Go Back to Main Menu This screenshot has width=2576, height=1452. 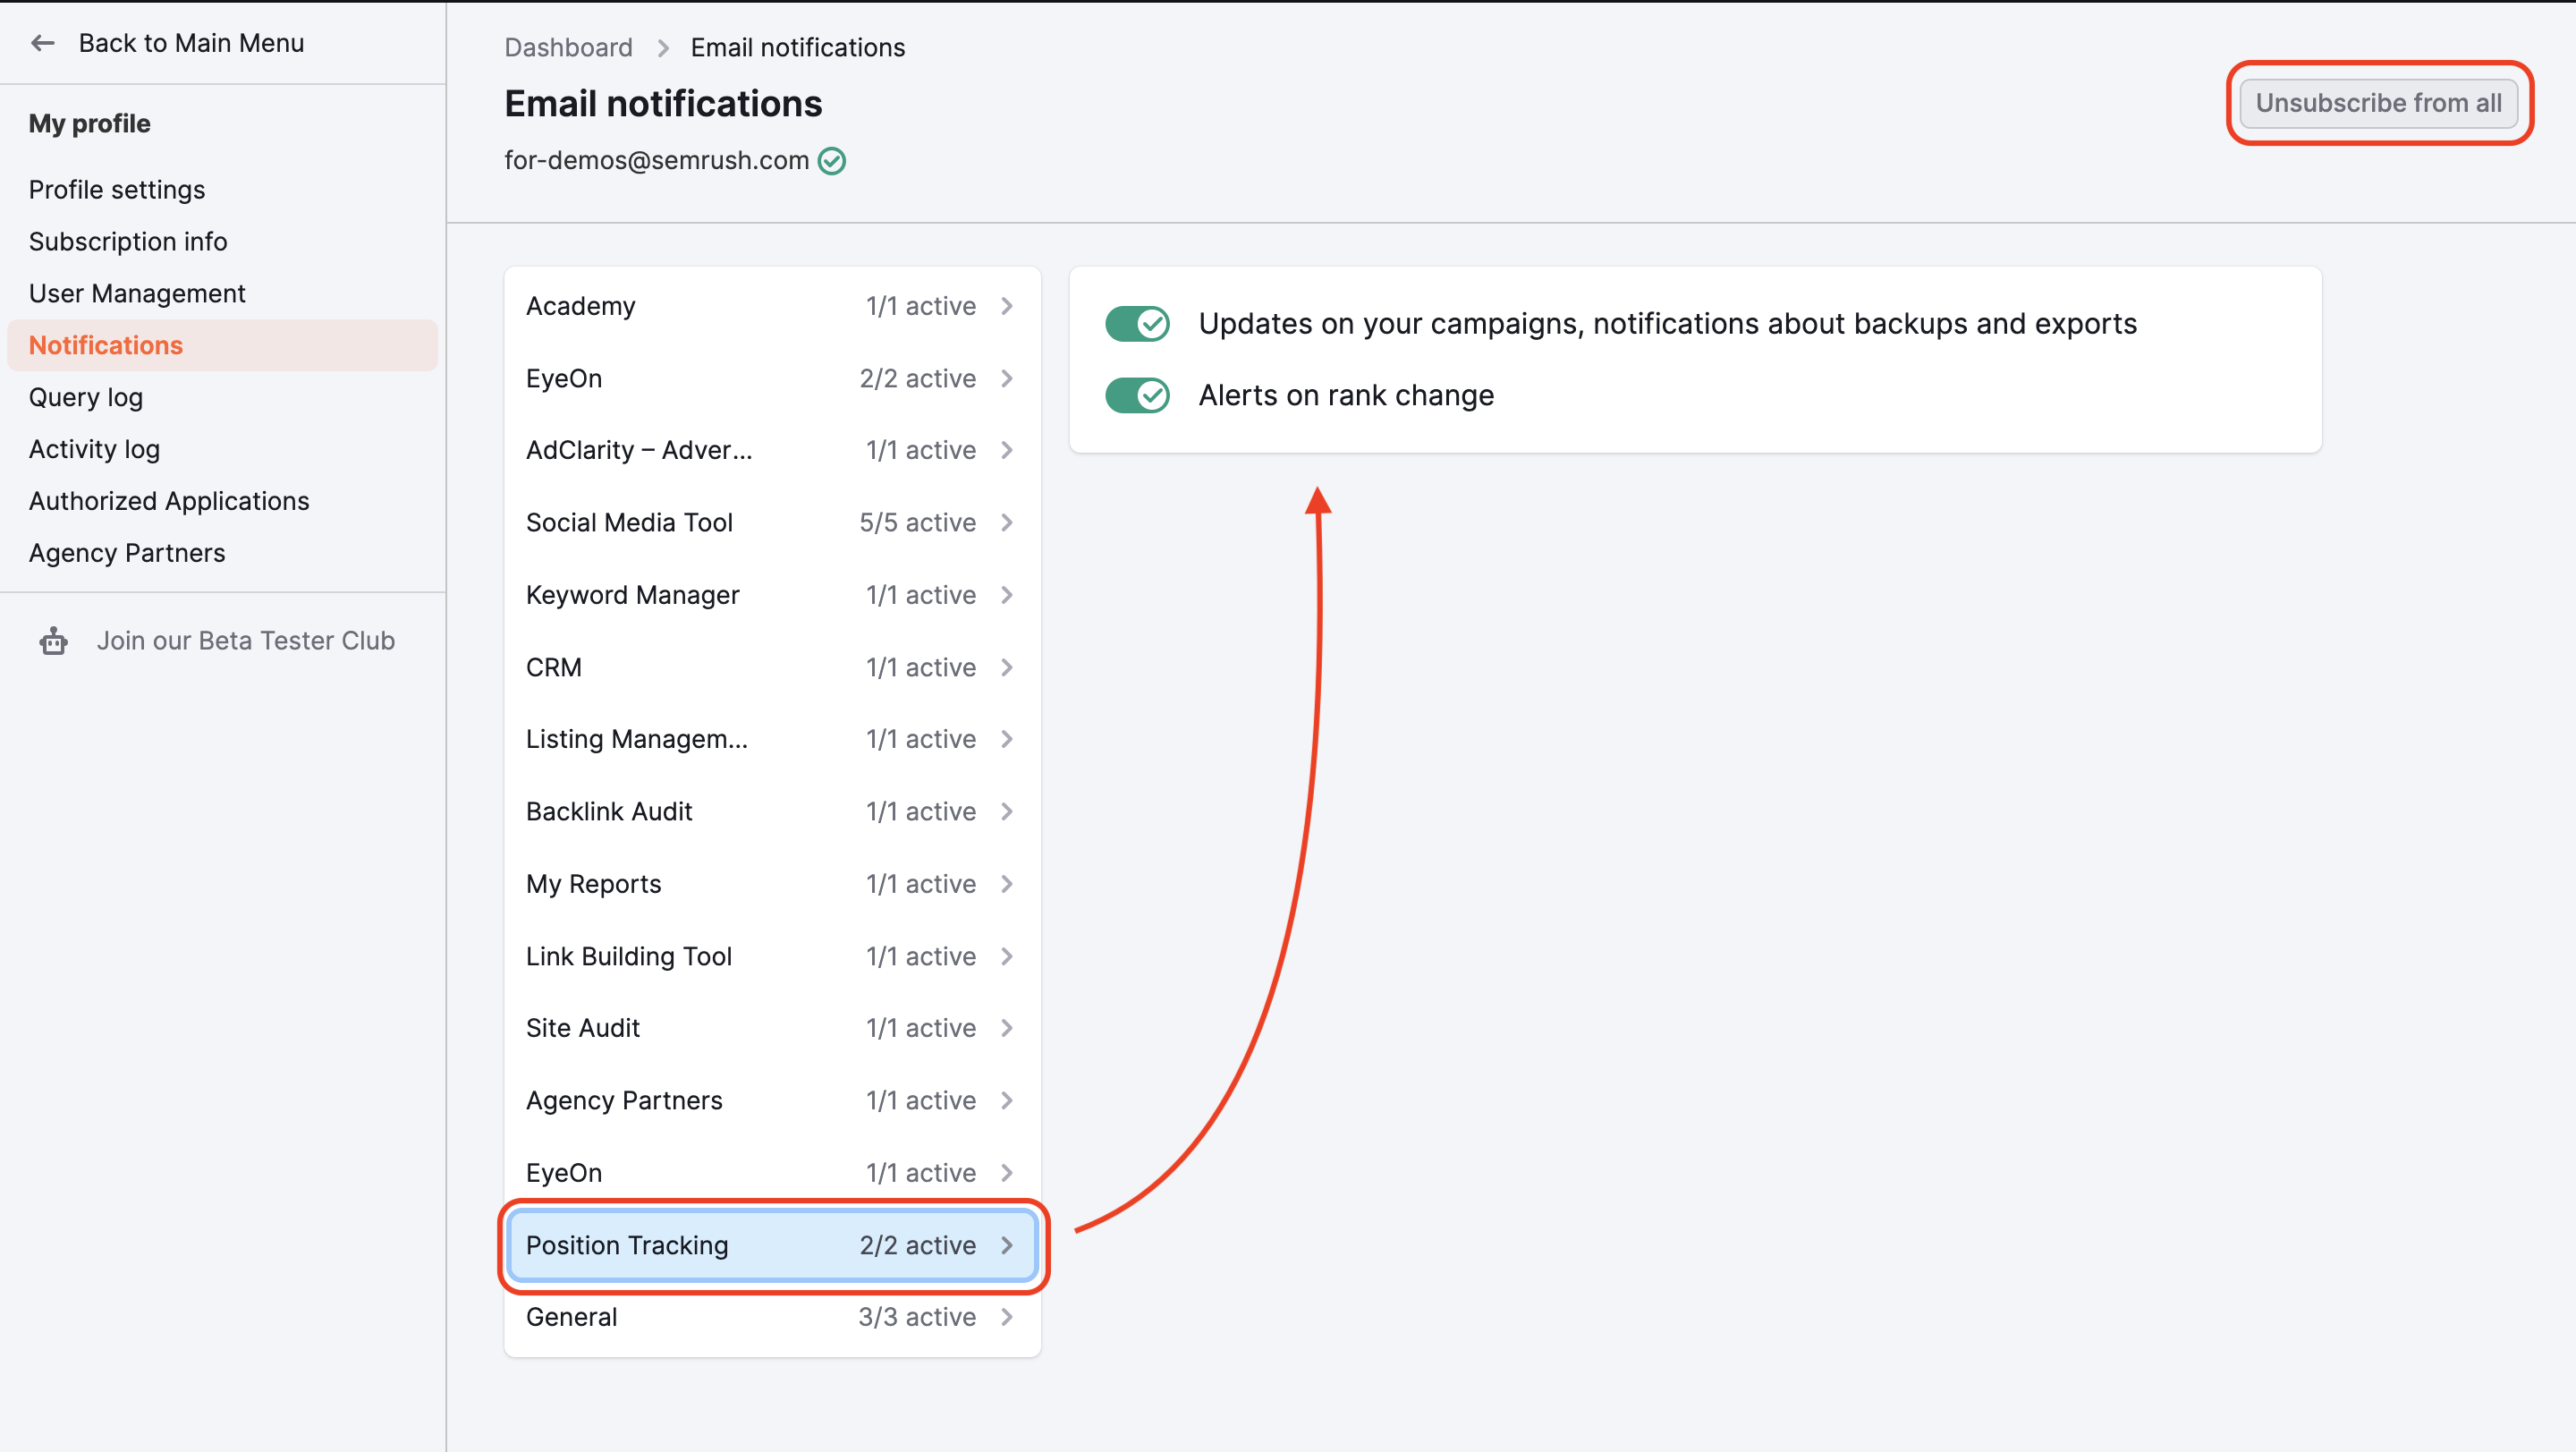[x=191, y=43]
